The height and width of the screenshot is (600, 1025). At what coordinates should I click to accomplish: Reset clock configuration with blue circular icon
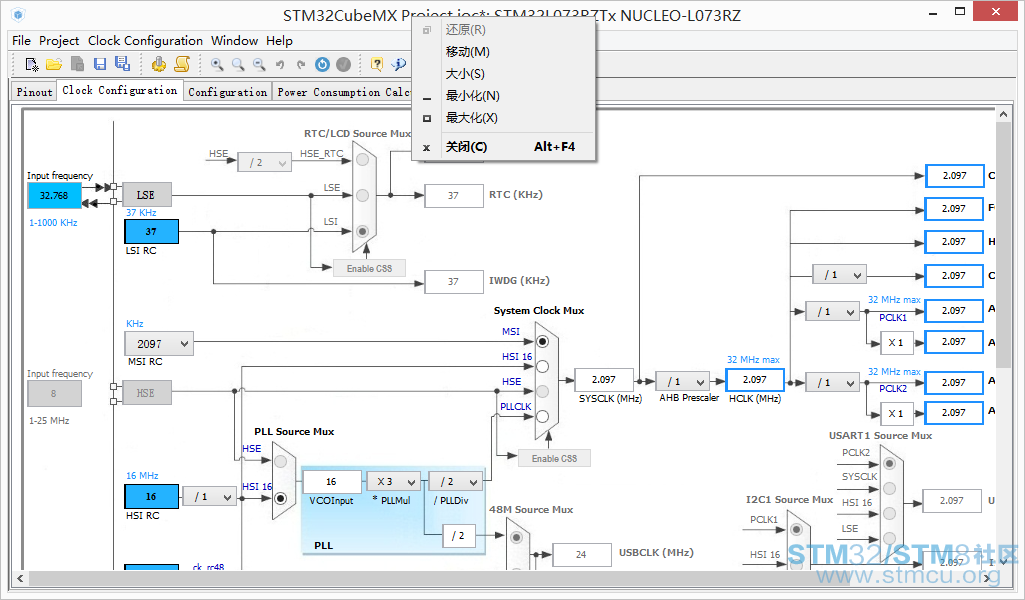pyautogui.click(x=322, y=64)
